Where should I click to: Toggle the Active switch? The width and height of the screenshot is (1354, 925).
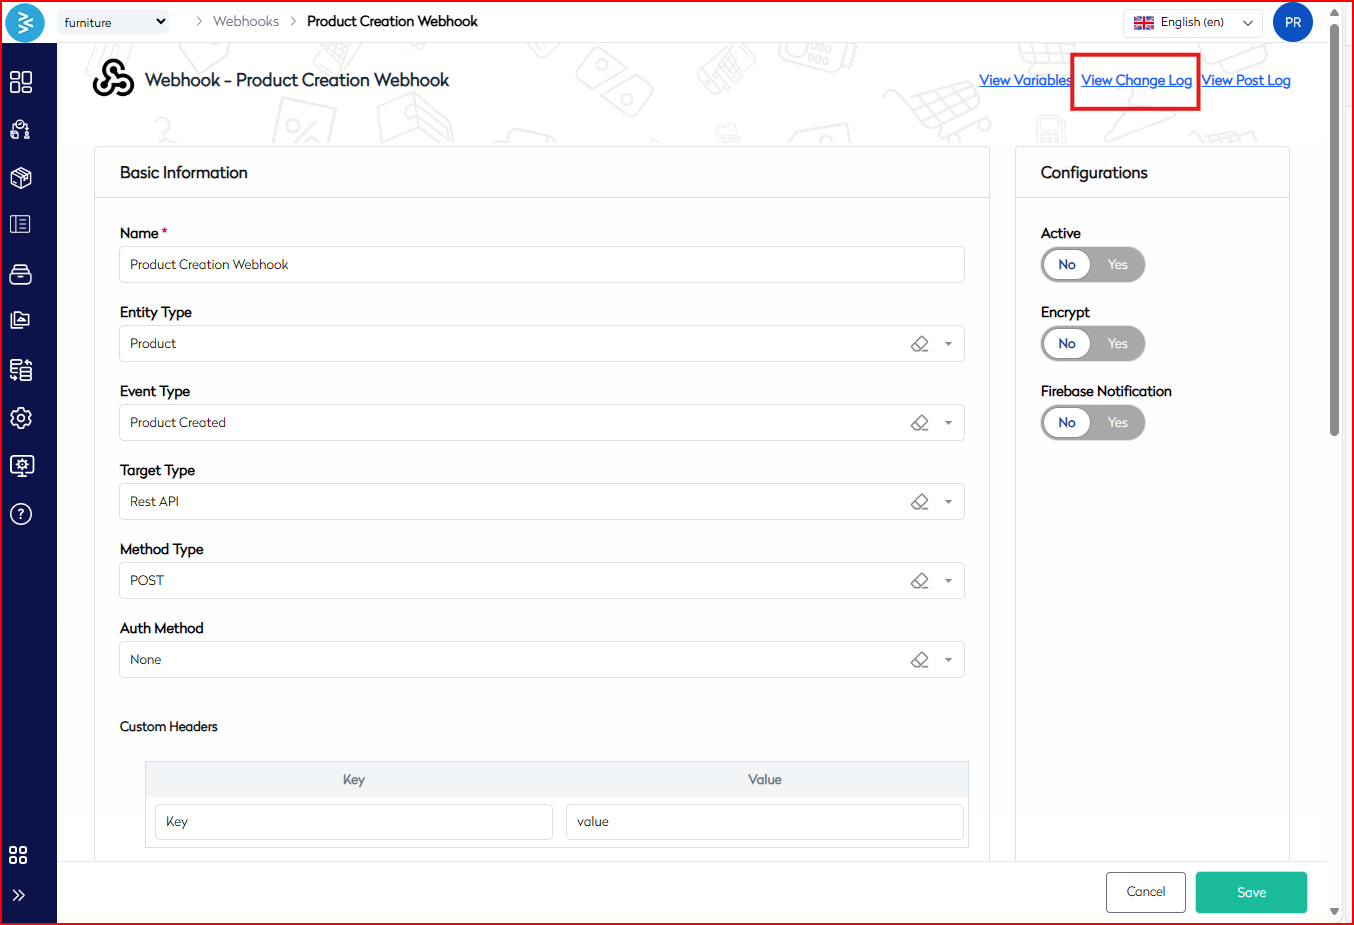(x=1092, y=265)
